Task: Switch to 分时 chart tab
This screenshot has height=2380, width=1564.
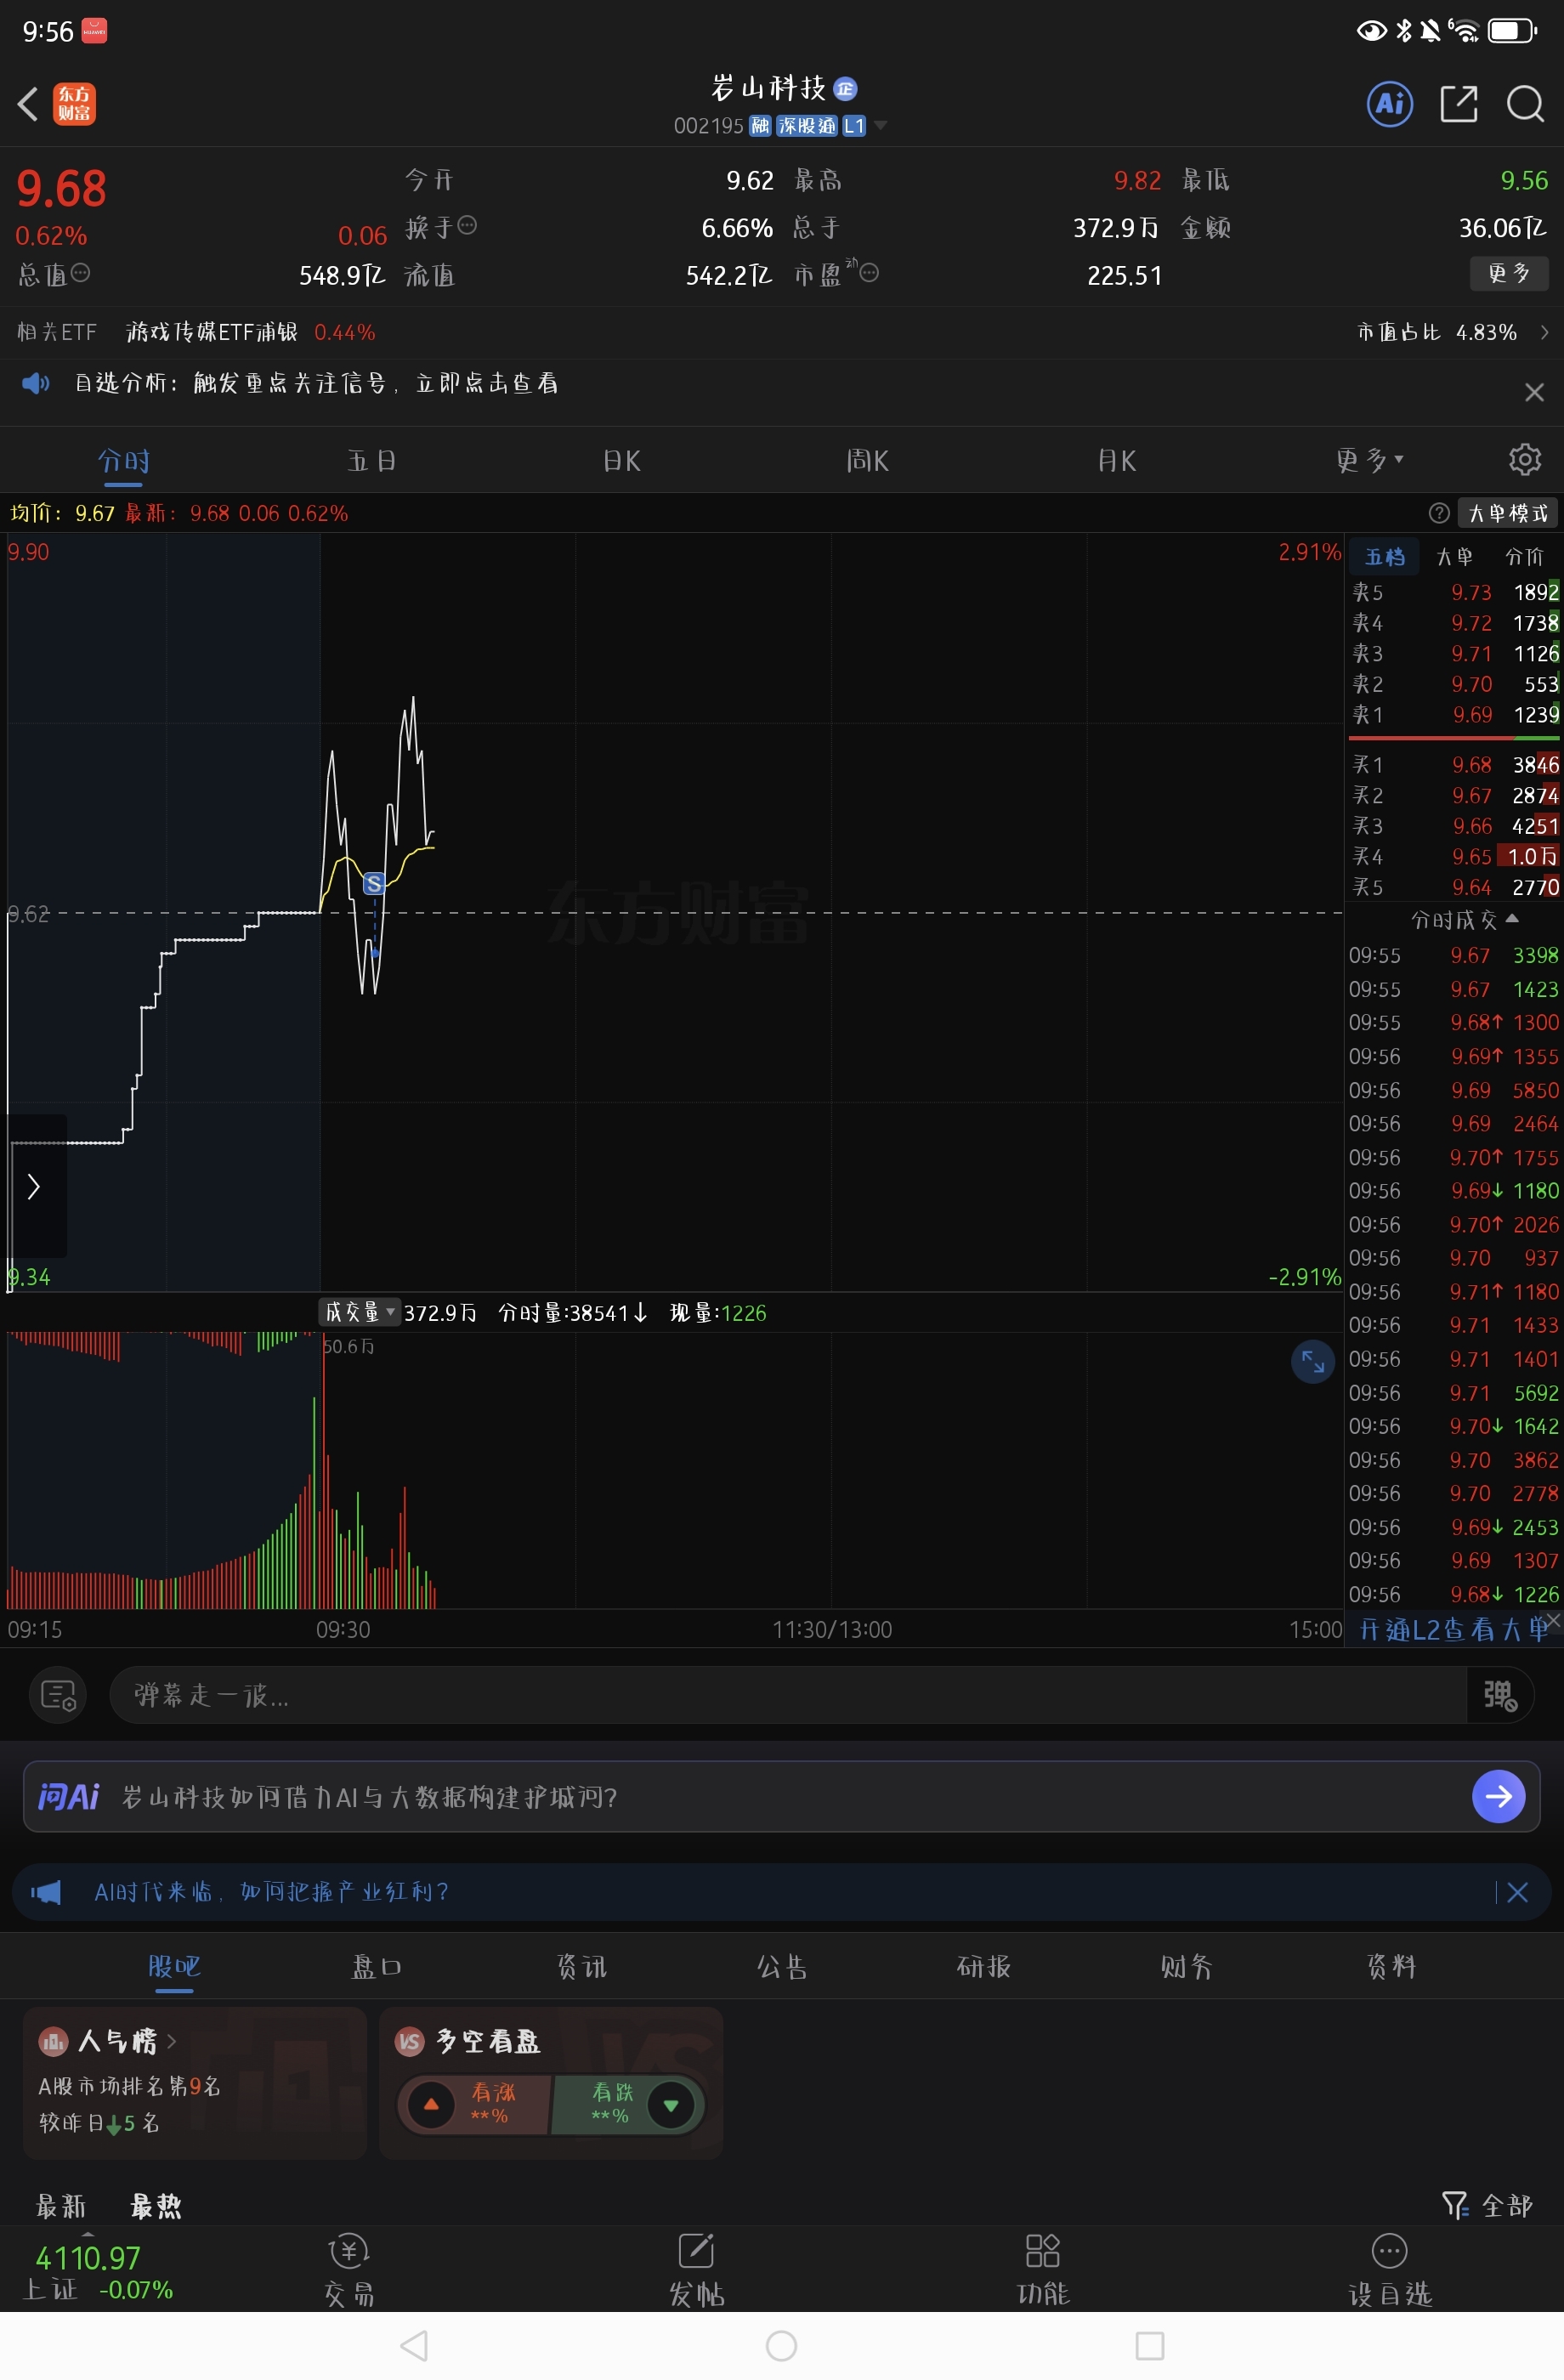Action: (x=124, y=461)
